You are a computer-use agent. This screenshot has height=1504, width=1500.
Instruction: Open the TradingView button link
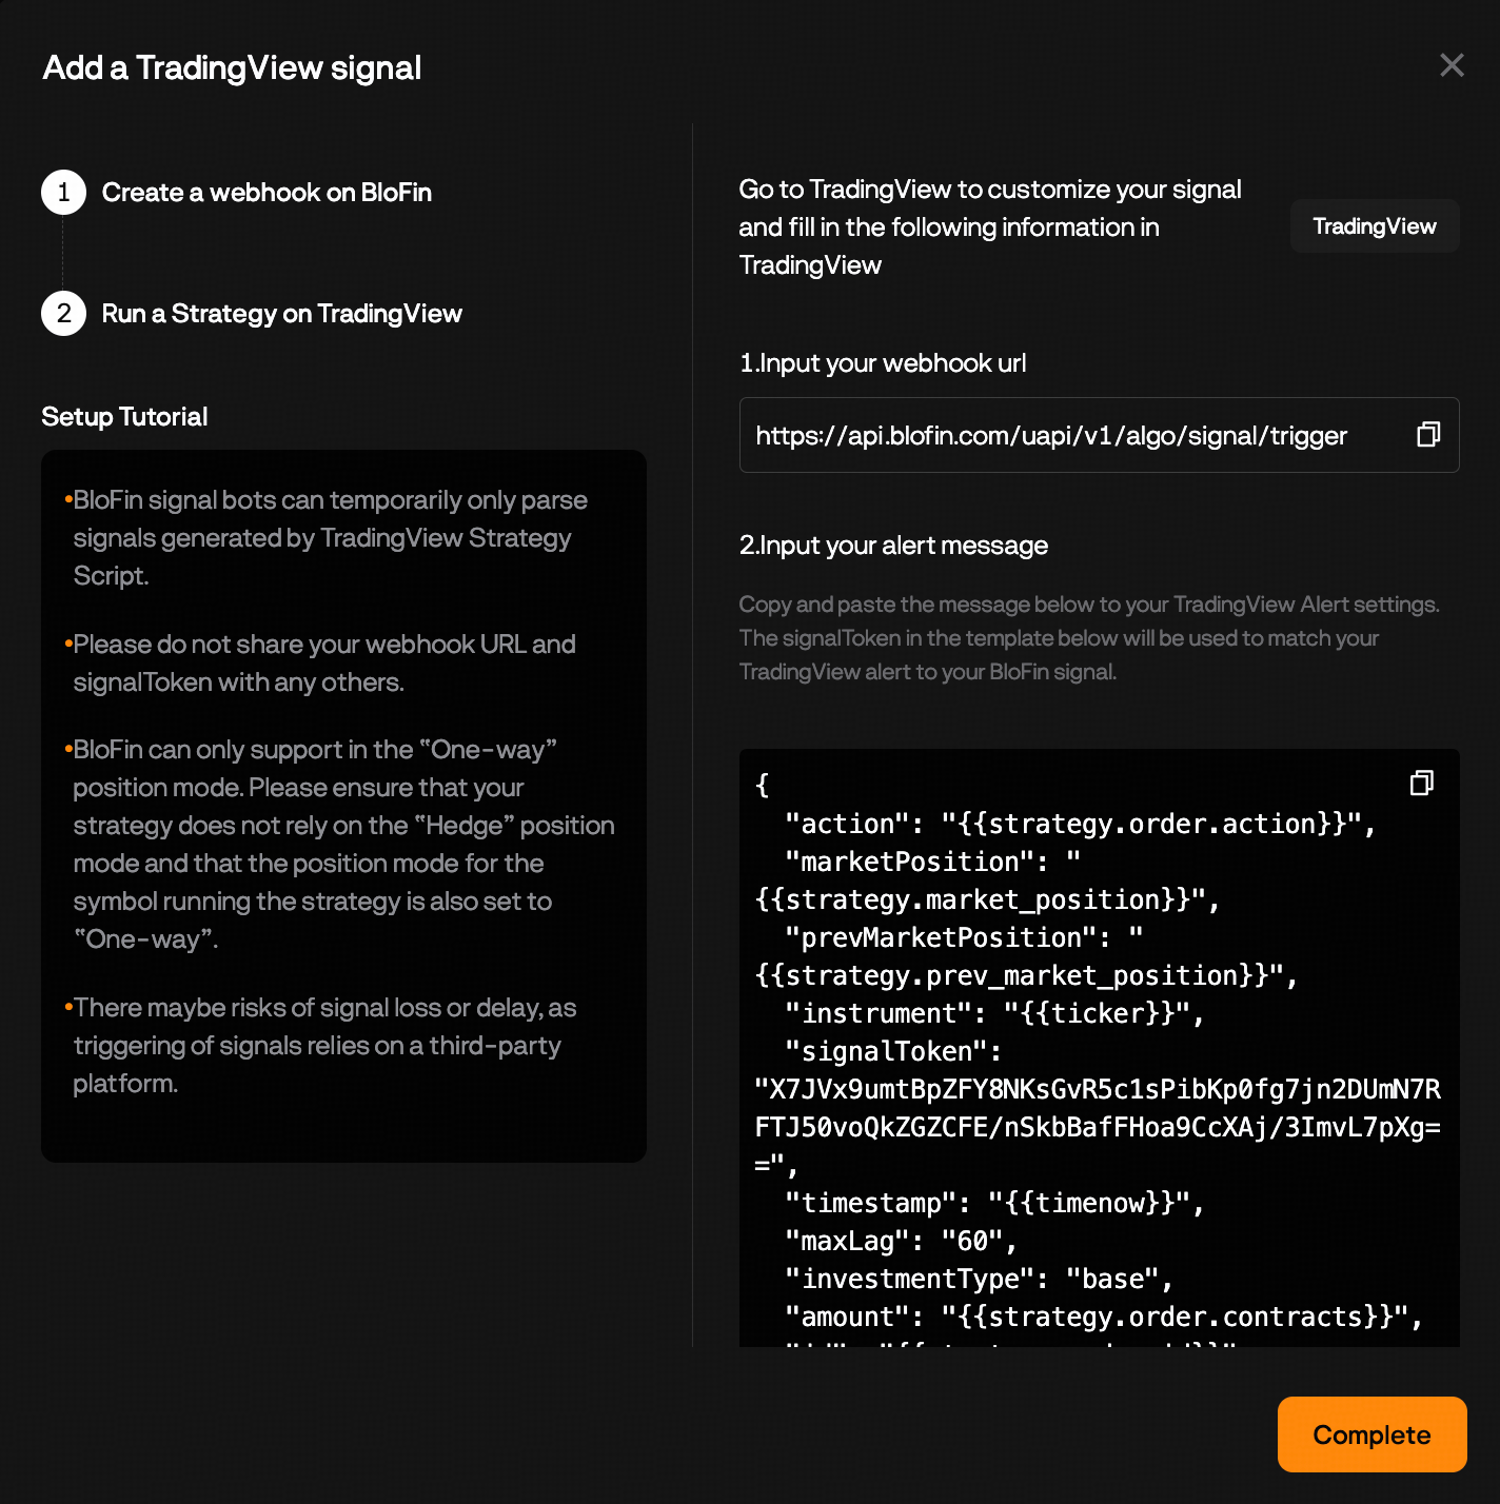coord(1374,226)
